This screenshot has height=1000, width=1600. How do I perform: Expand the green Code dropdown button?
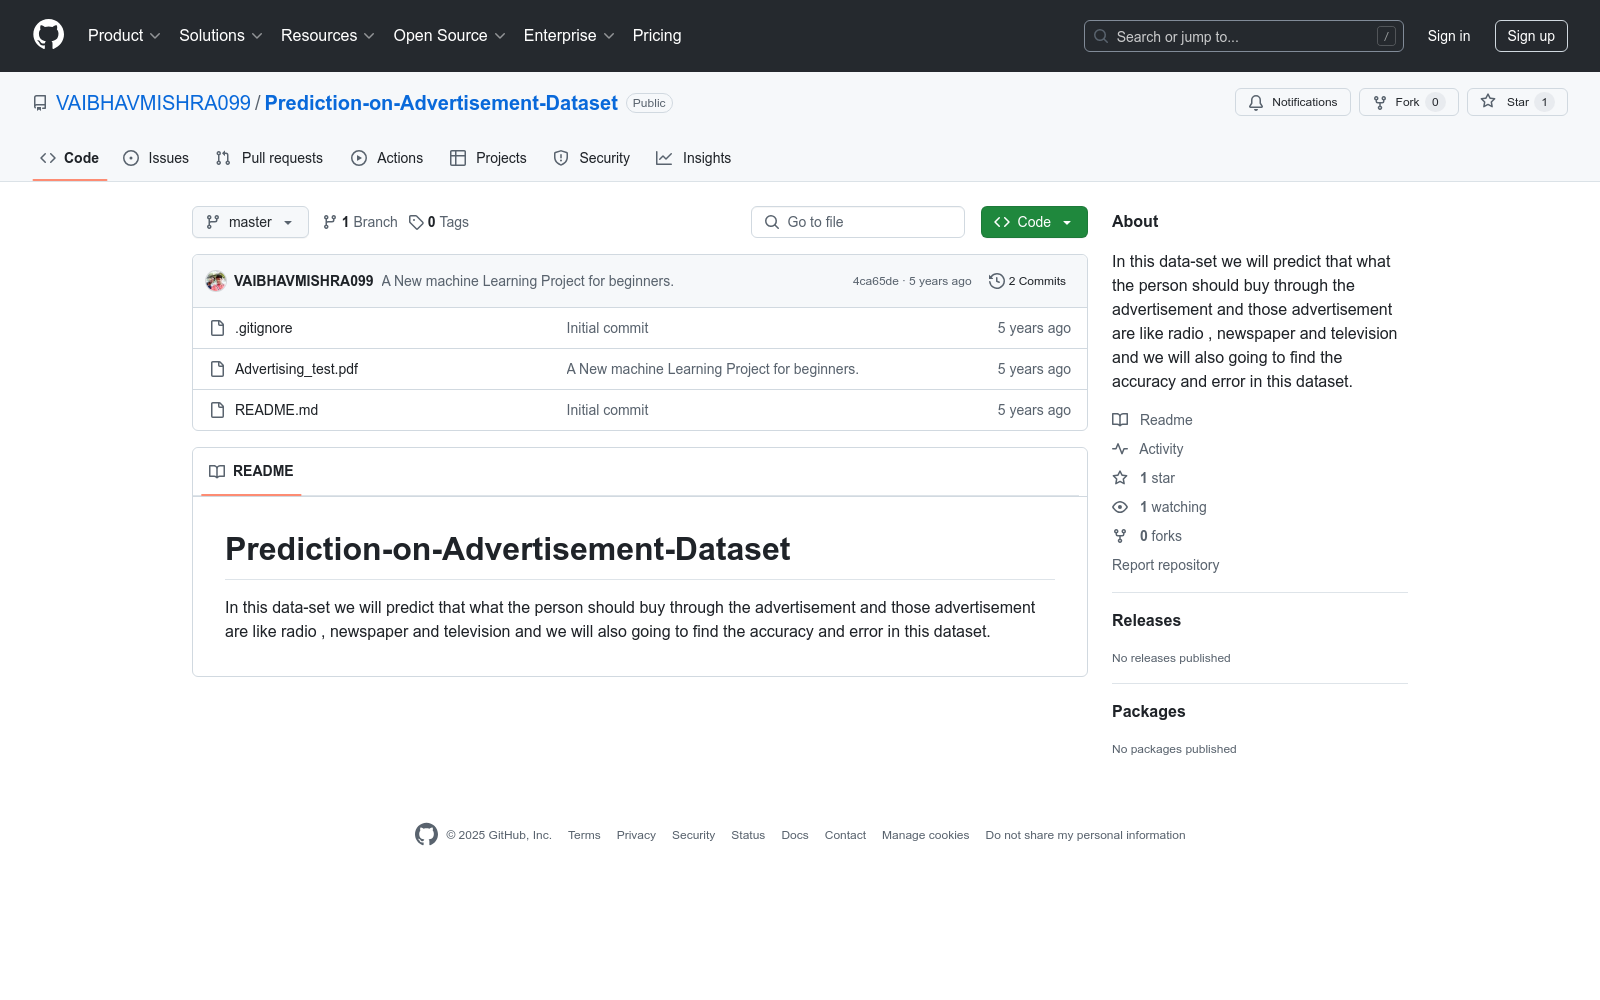(x=1034, y=222)
